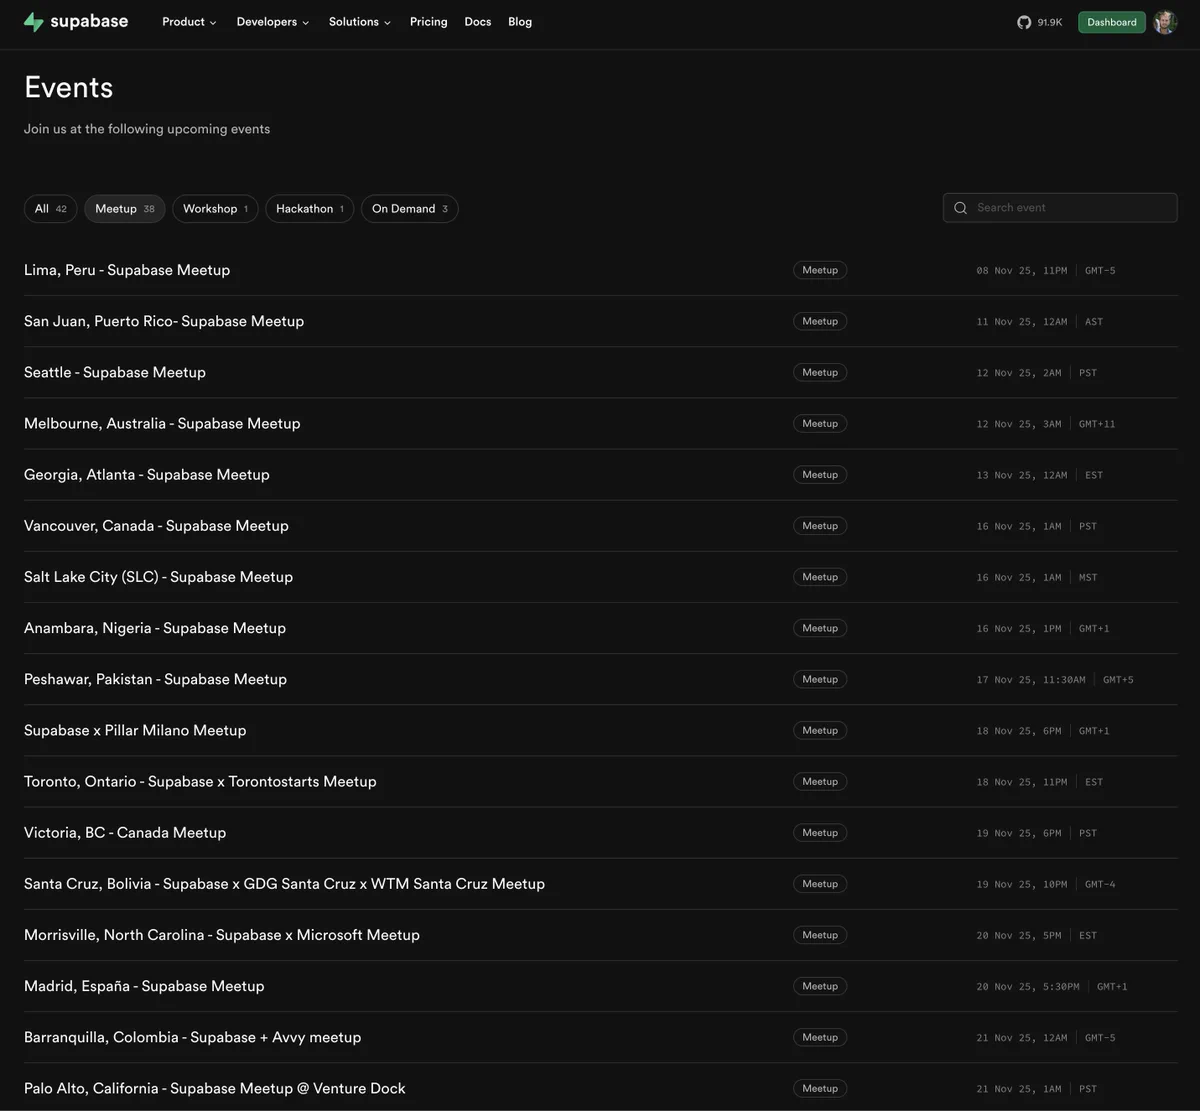
Task: Select the On Demand filter
Action: pyautogui.click(x=410, y=209)
